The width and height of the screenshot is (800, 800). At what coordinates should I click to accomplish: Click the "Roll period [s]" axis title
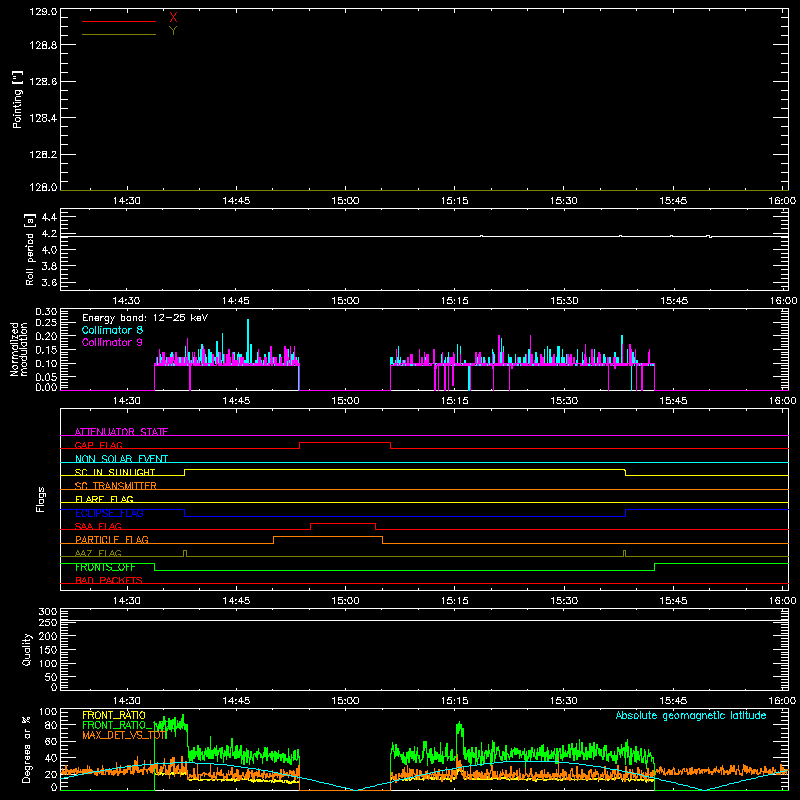pos(30,249)
